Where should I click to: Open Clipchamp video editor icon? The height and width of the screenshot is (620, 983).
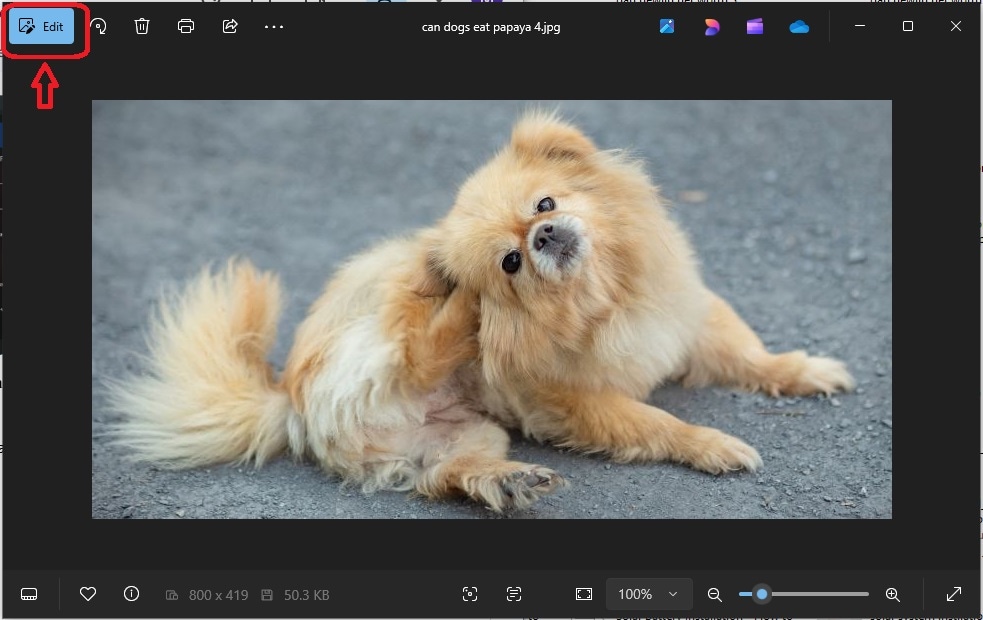click(x=755, y=27)
